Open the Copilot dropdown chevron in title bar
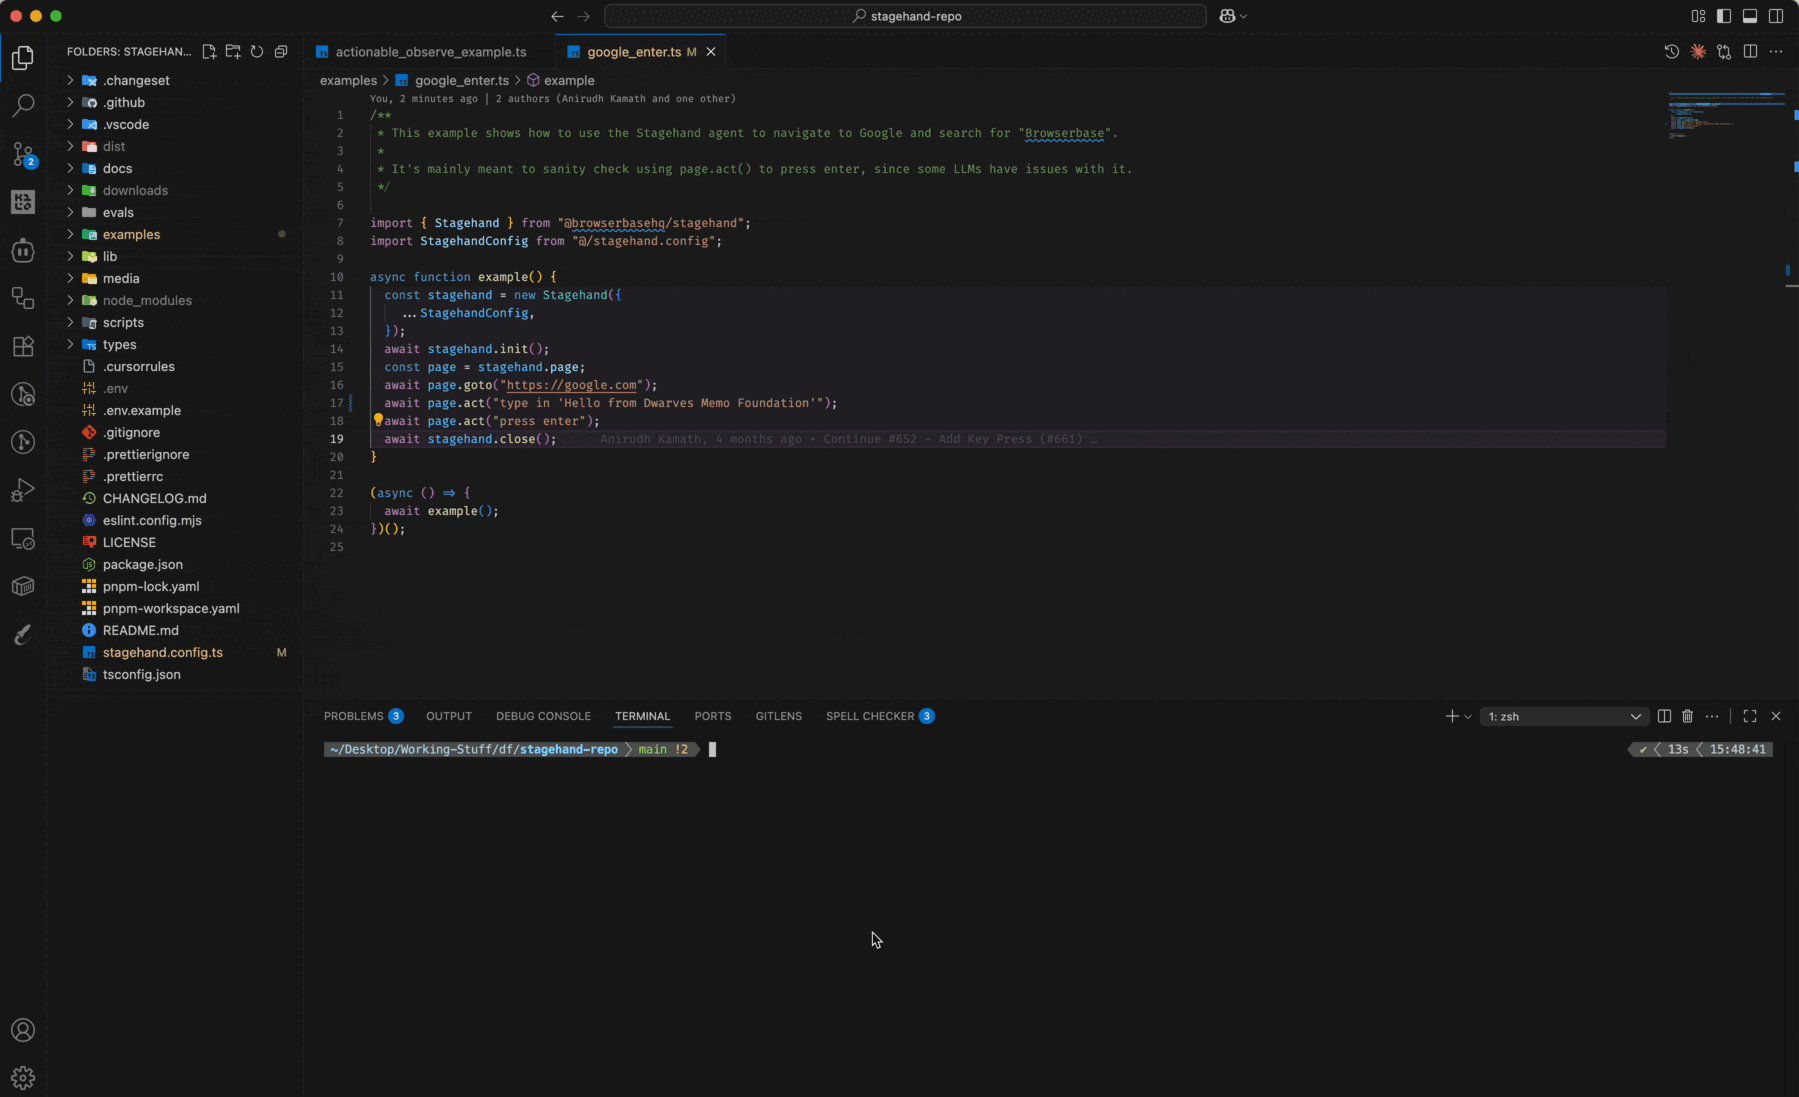Image resolution: width=1799 pixels, height=1097 pixels. 1243,16
